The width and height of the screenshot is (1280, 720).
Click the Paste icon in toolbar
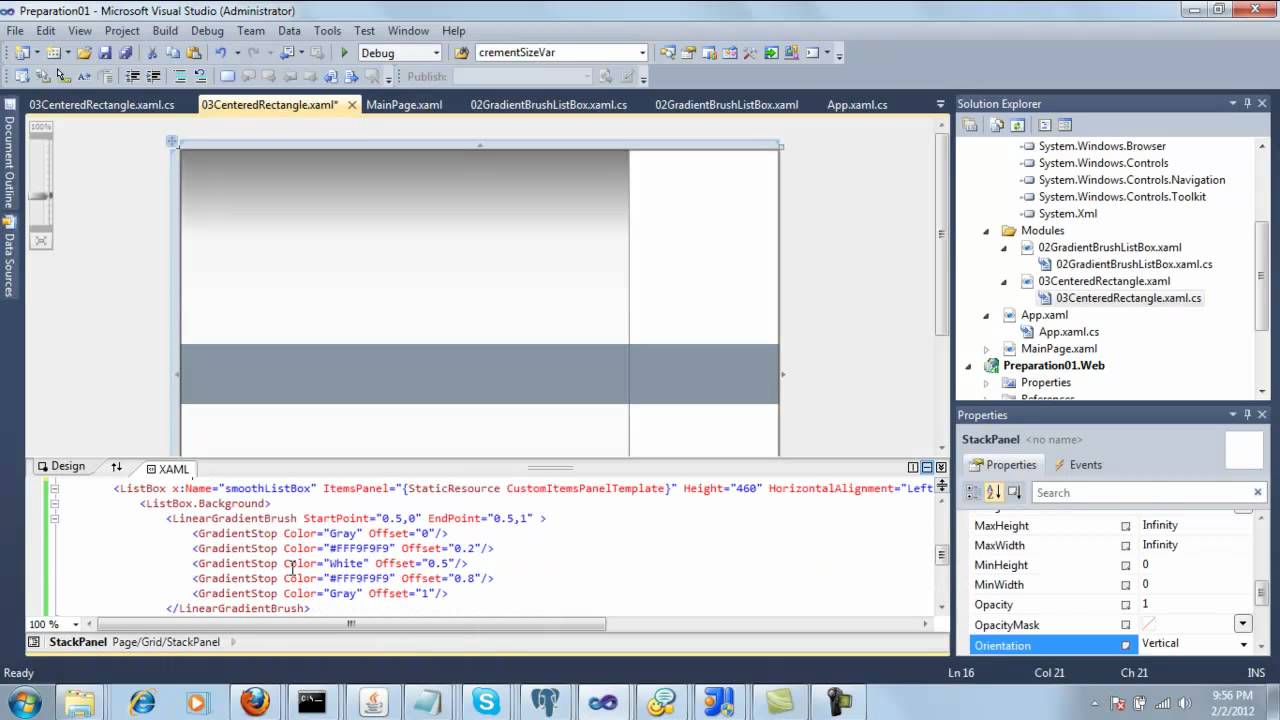(192, 53)
